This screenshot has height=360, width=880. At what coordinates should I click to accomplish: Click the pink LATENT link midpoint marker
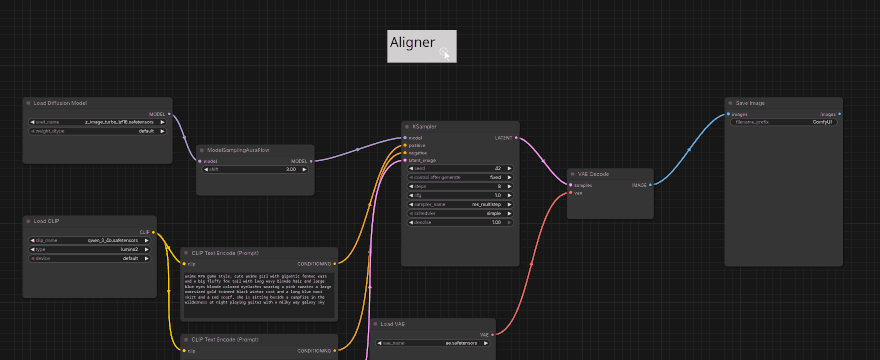tap(543, 161)
